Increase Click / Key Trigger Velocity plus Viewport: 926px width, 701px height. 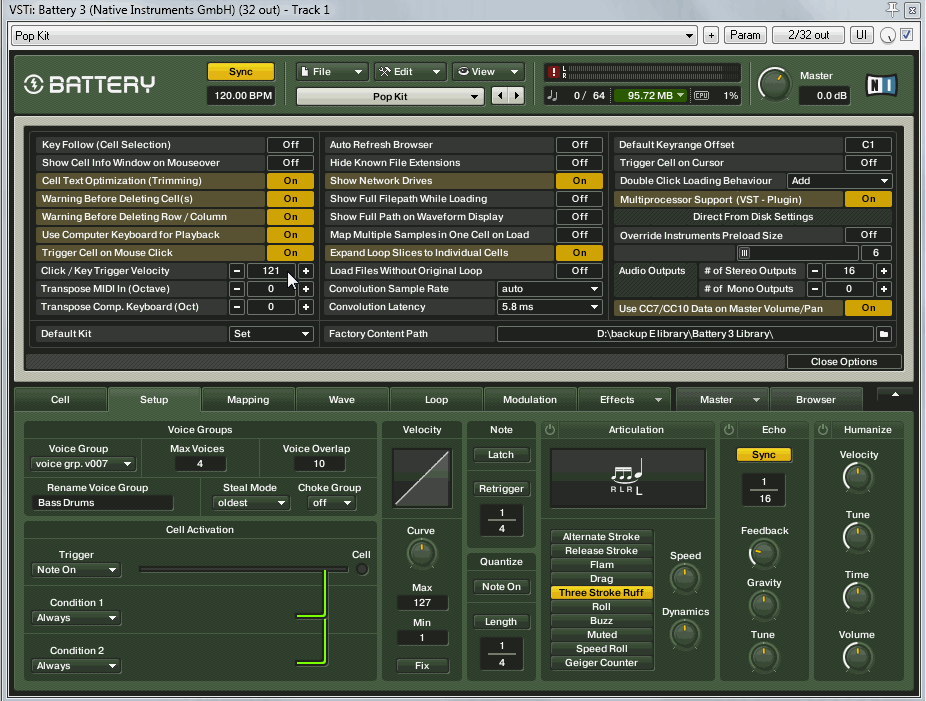pos(306,271)
